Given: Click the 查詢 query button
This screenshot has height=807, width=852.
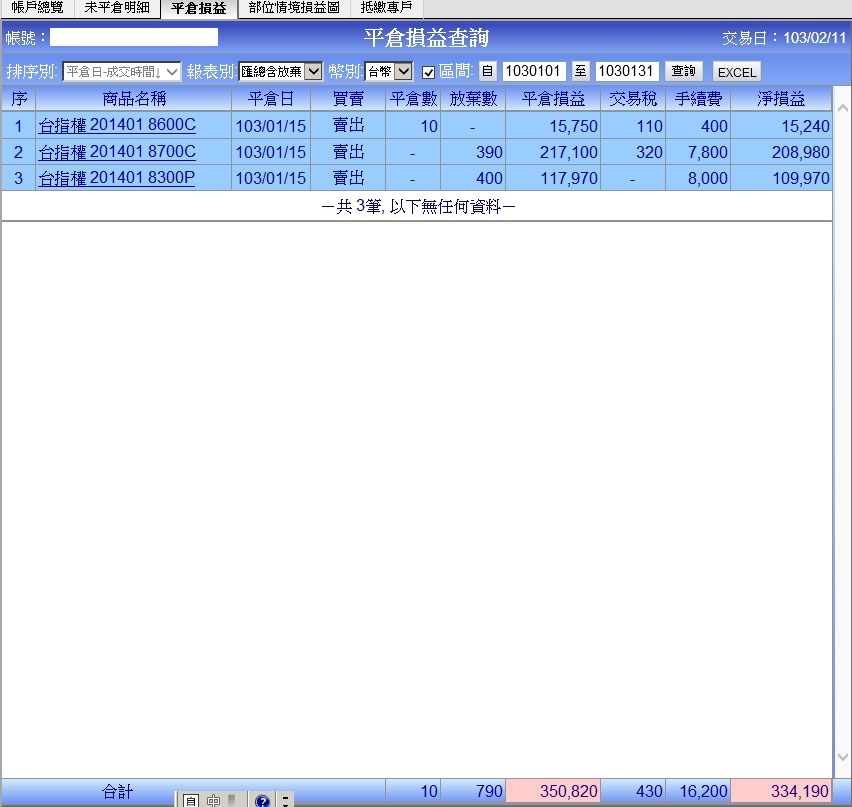Looking at the screenshot, I should (x=684, y=71).
